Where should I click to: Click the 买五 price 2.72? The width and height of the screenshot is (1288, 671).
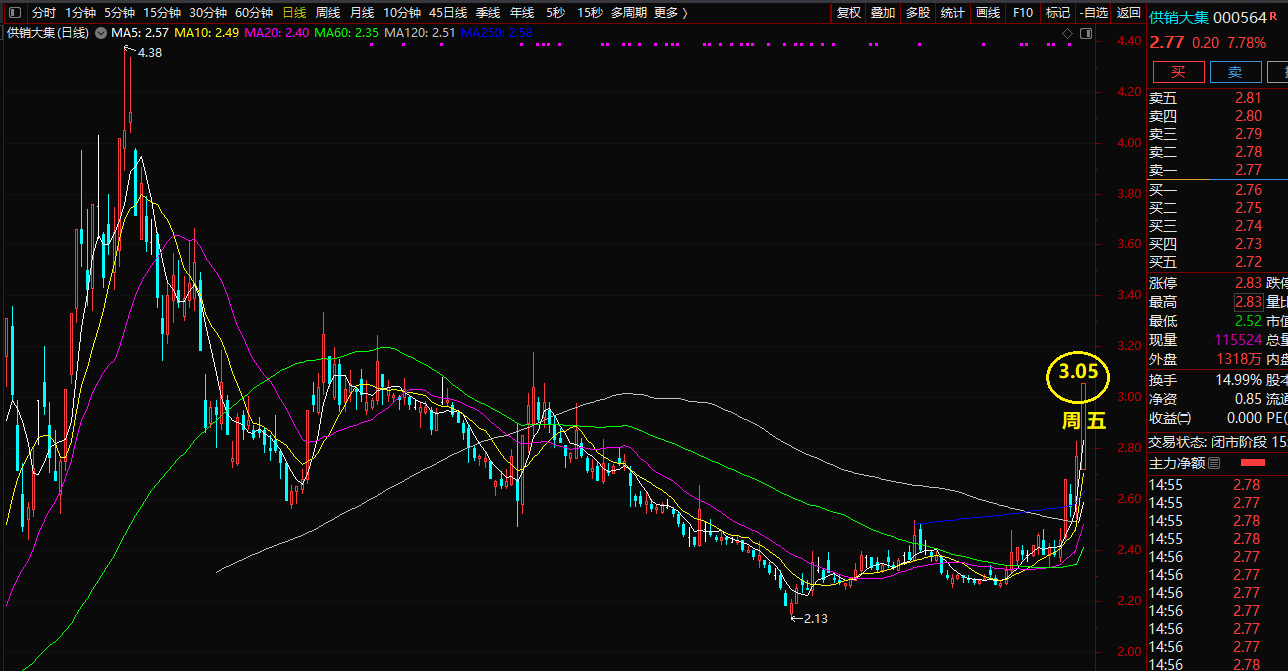tap(1248, 262)
